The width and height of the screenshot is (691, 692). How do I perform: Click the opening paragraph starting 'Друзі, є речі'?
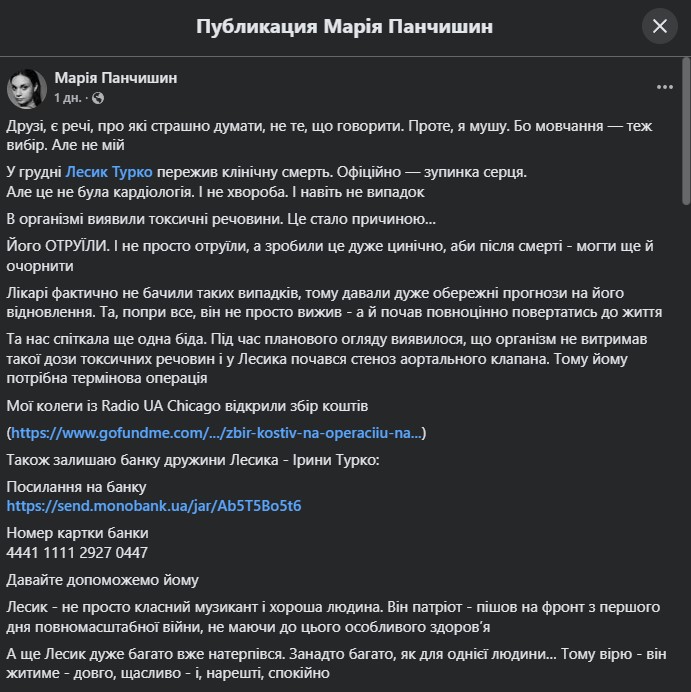coord(330,135)
